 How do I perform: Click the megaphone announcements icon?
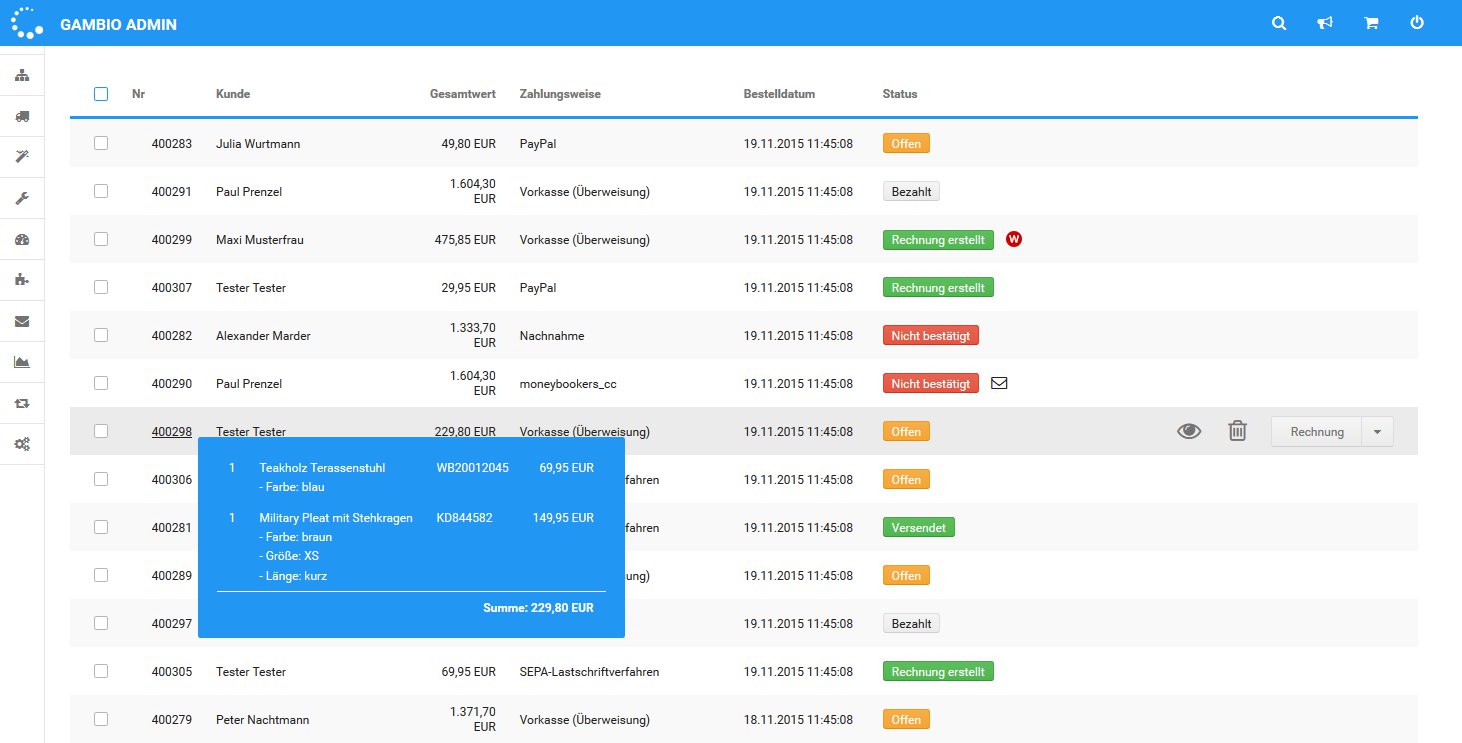pyautogui.click(x=1325, y=24)
